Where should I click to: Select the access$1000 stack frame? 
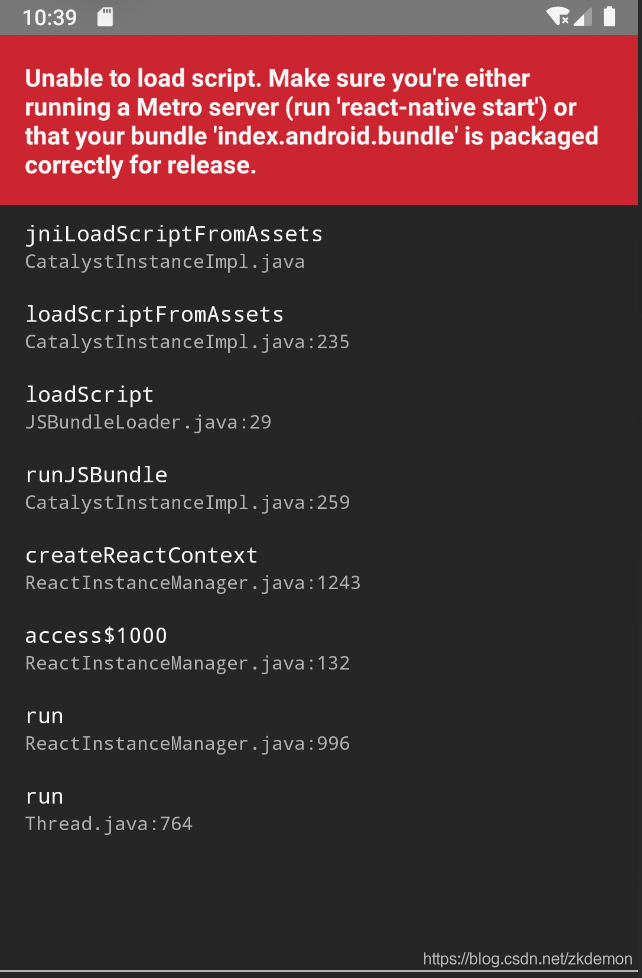(96, 635)
